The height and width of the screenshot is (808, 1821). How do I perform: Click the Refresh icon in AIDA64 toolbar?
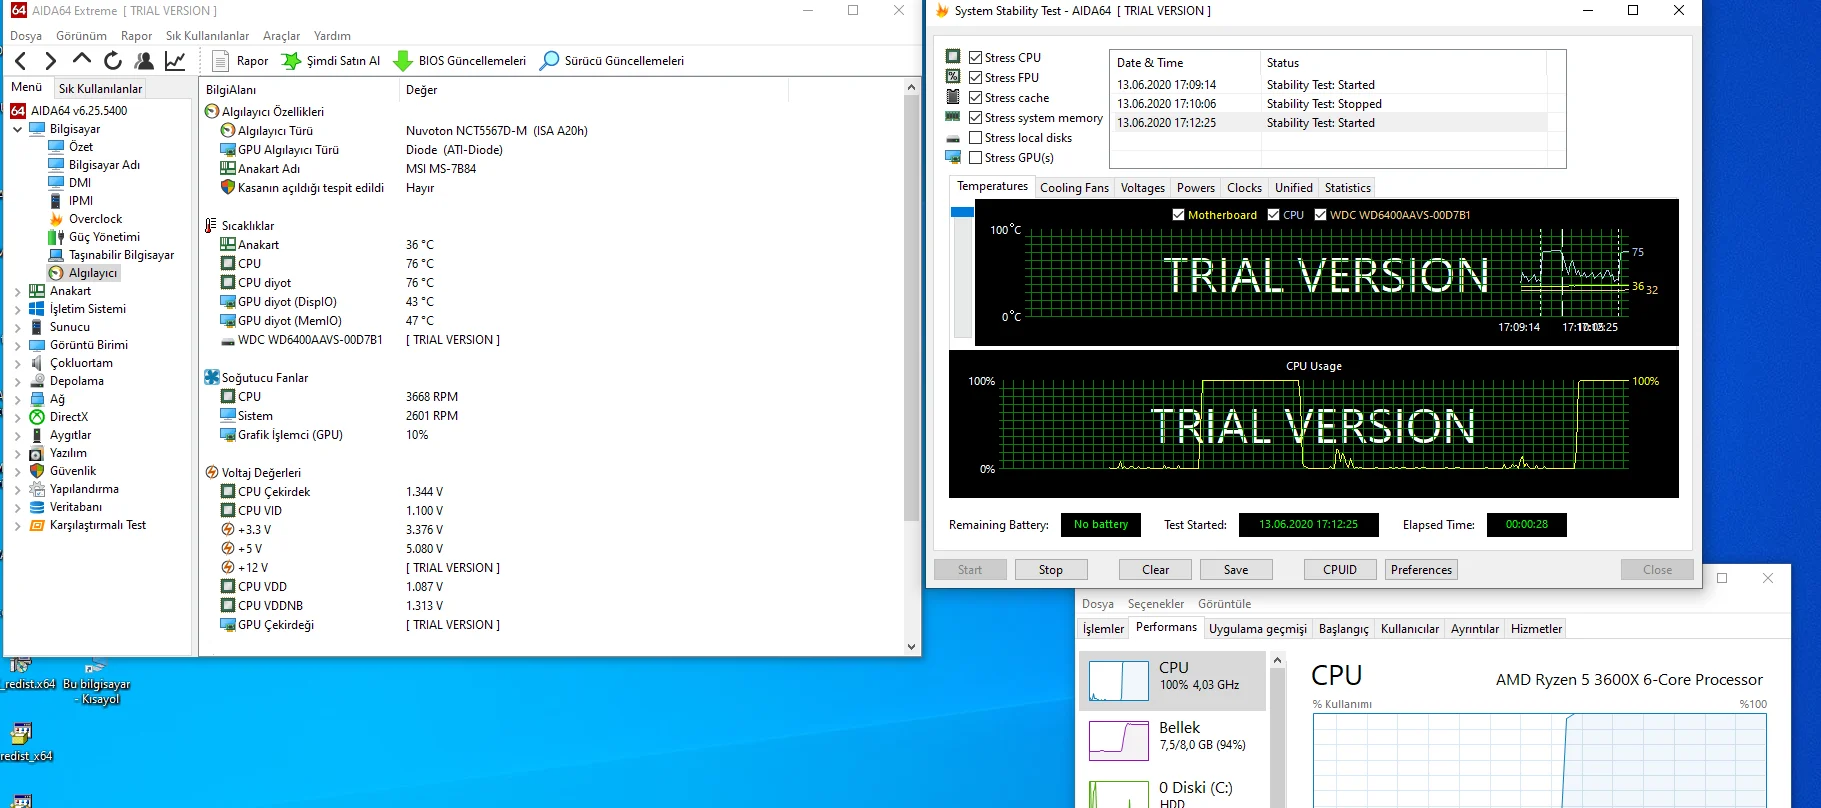(113, 61)
